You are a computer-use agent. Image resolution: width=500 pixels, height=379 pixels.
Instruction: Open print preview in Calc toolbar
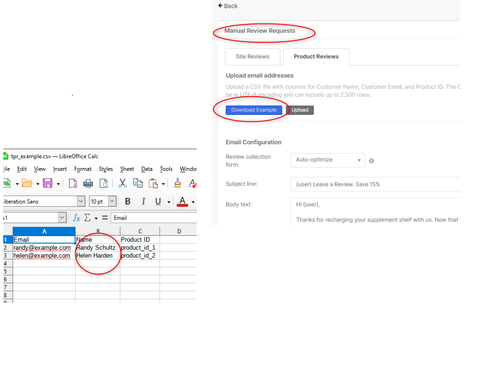pos(104,183)
